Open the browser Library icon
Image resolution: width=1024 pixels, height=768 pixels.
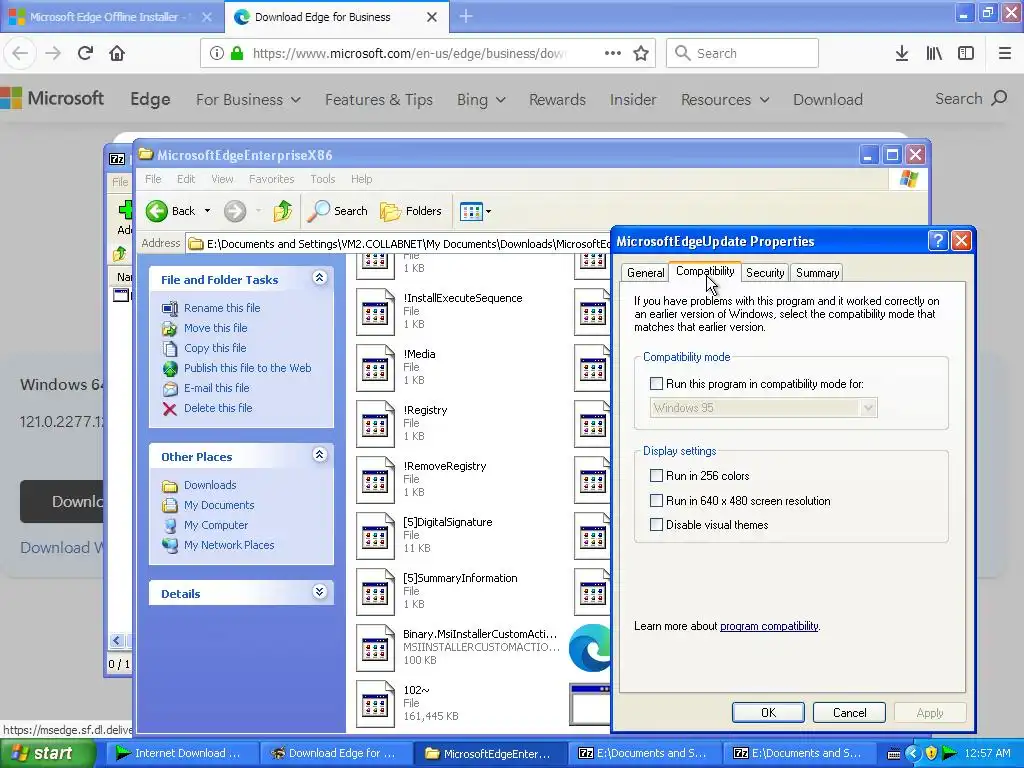coord(934,53)
